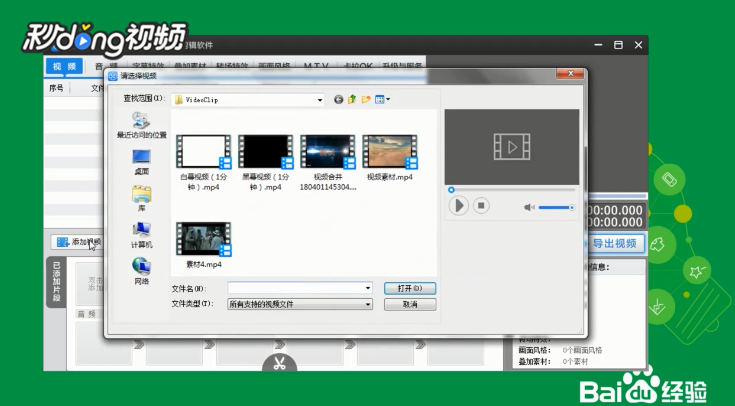The width and height of the screenshot is (735, 406).
Task: Click the 打开 (Open) button
Action: pyautogui.click(x=410, y=288)
